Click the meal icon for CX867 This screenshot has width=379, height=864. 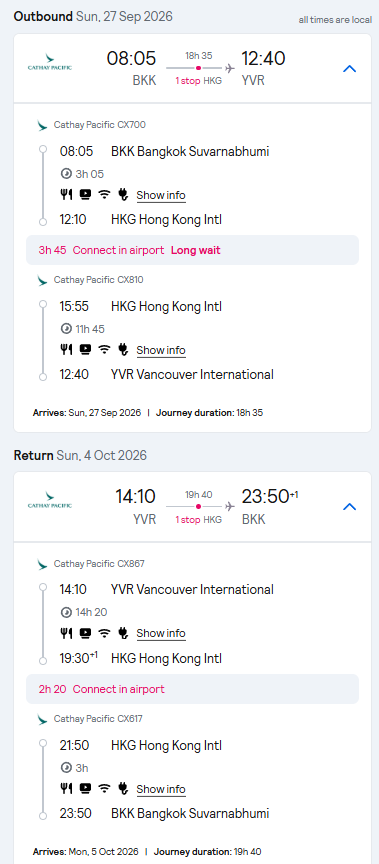[66, 633]
